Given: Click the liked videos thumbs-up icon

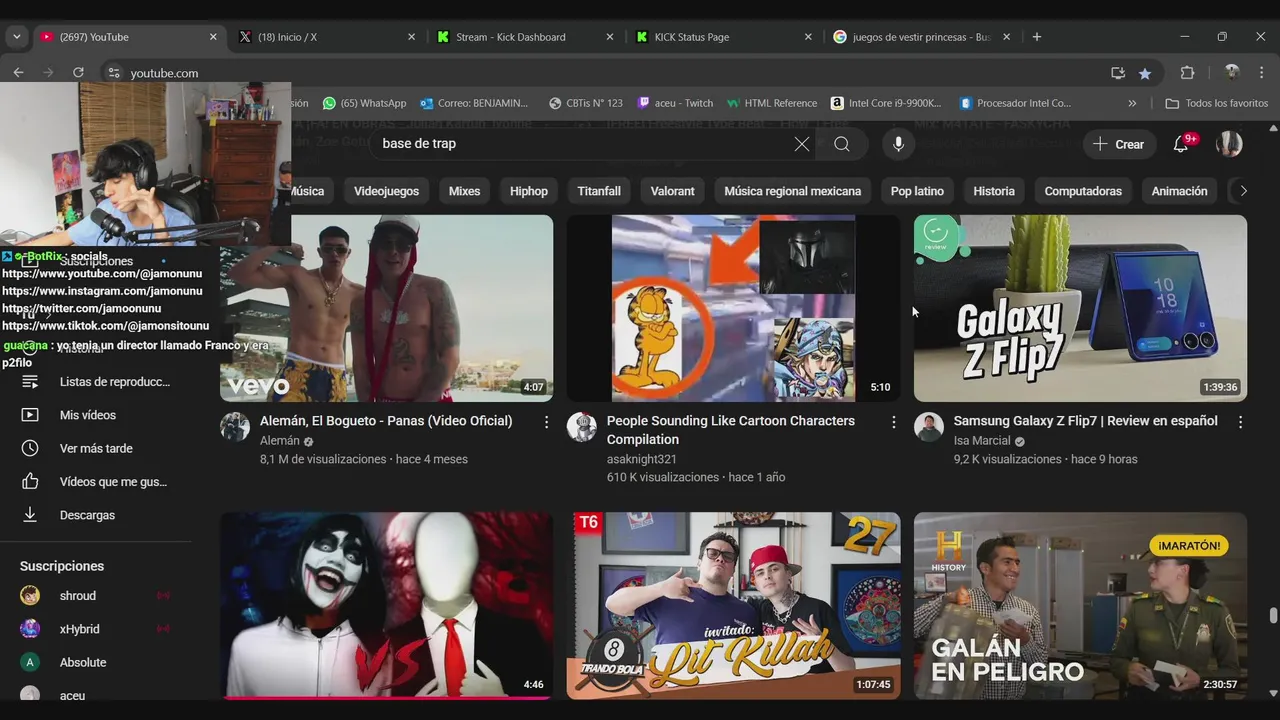Looking at the screenshot, I should (30, 482).
